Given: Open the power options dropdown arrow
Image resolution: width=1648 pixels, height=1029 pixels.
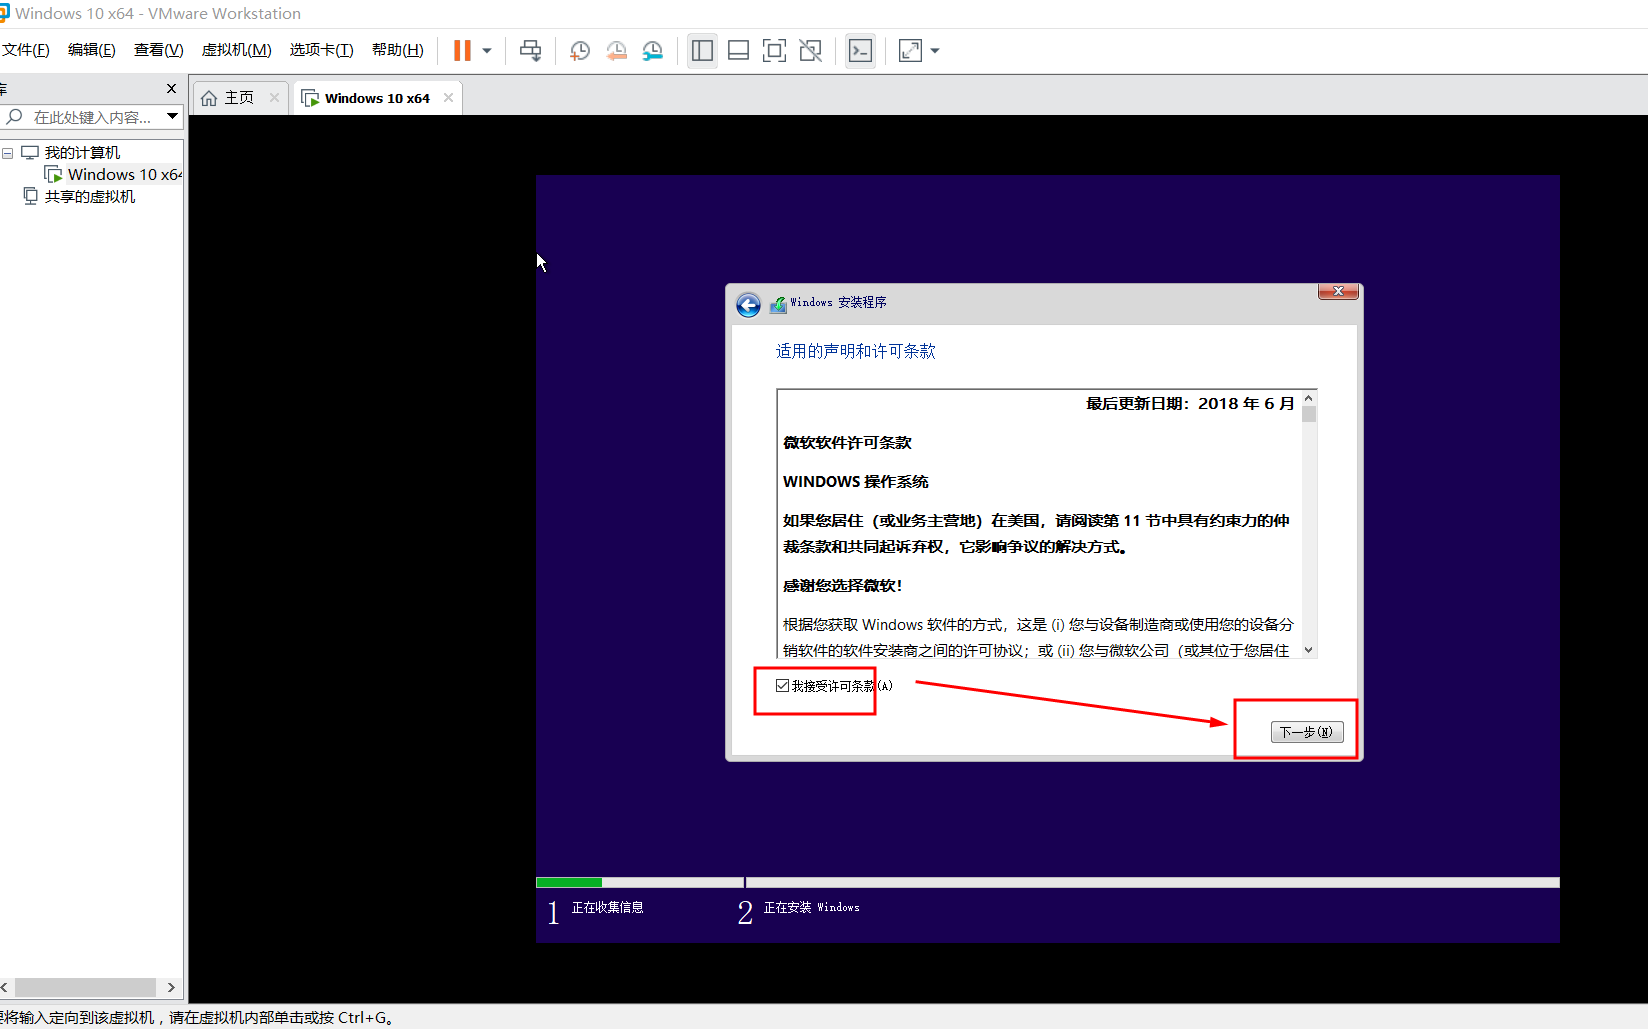Looking at the screenshot, I should [x=487, y=51].
